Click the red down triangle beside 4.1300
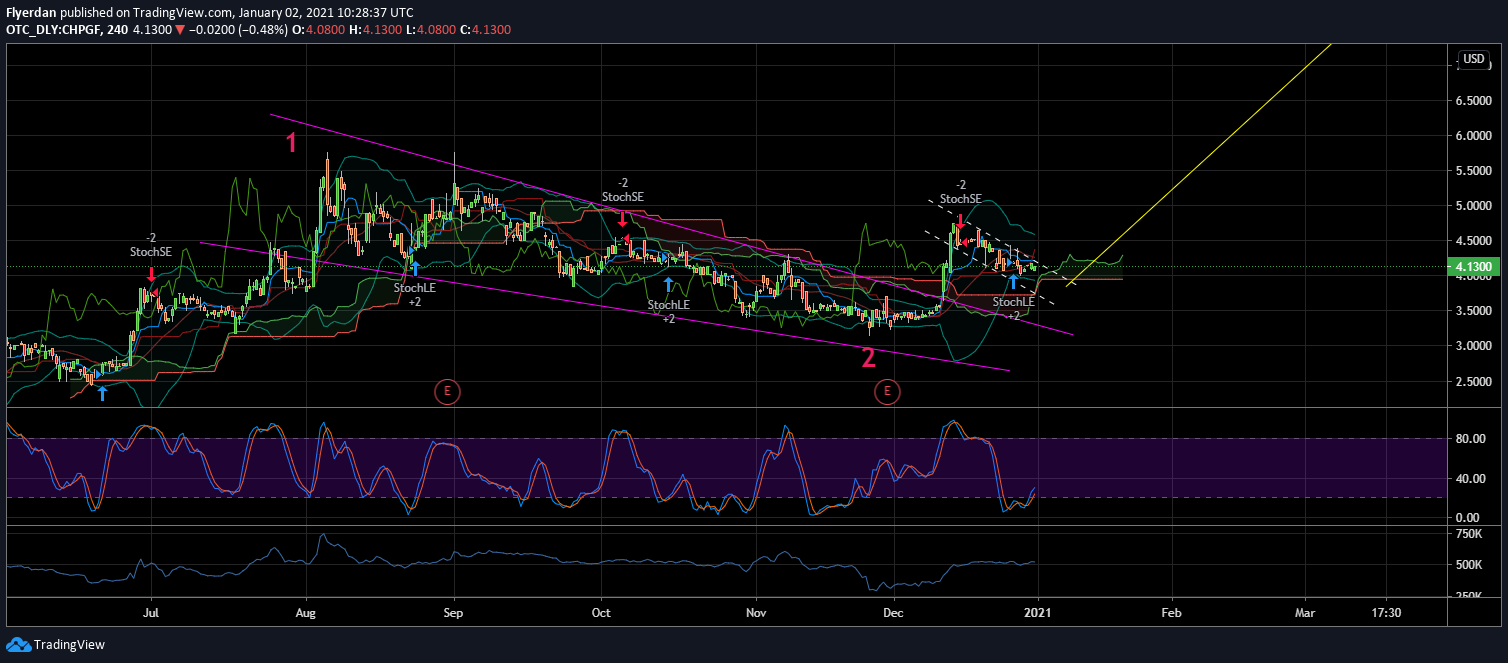 179,30
